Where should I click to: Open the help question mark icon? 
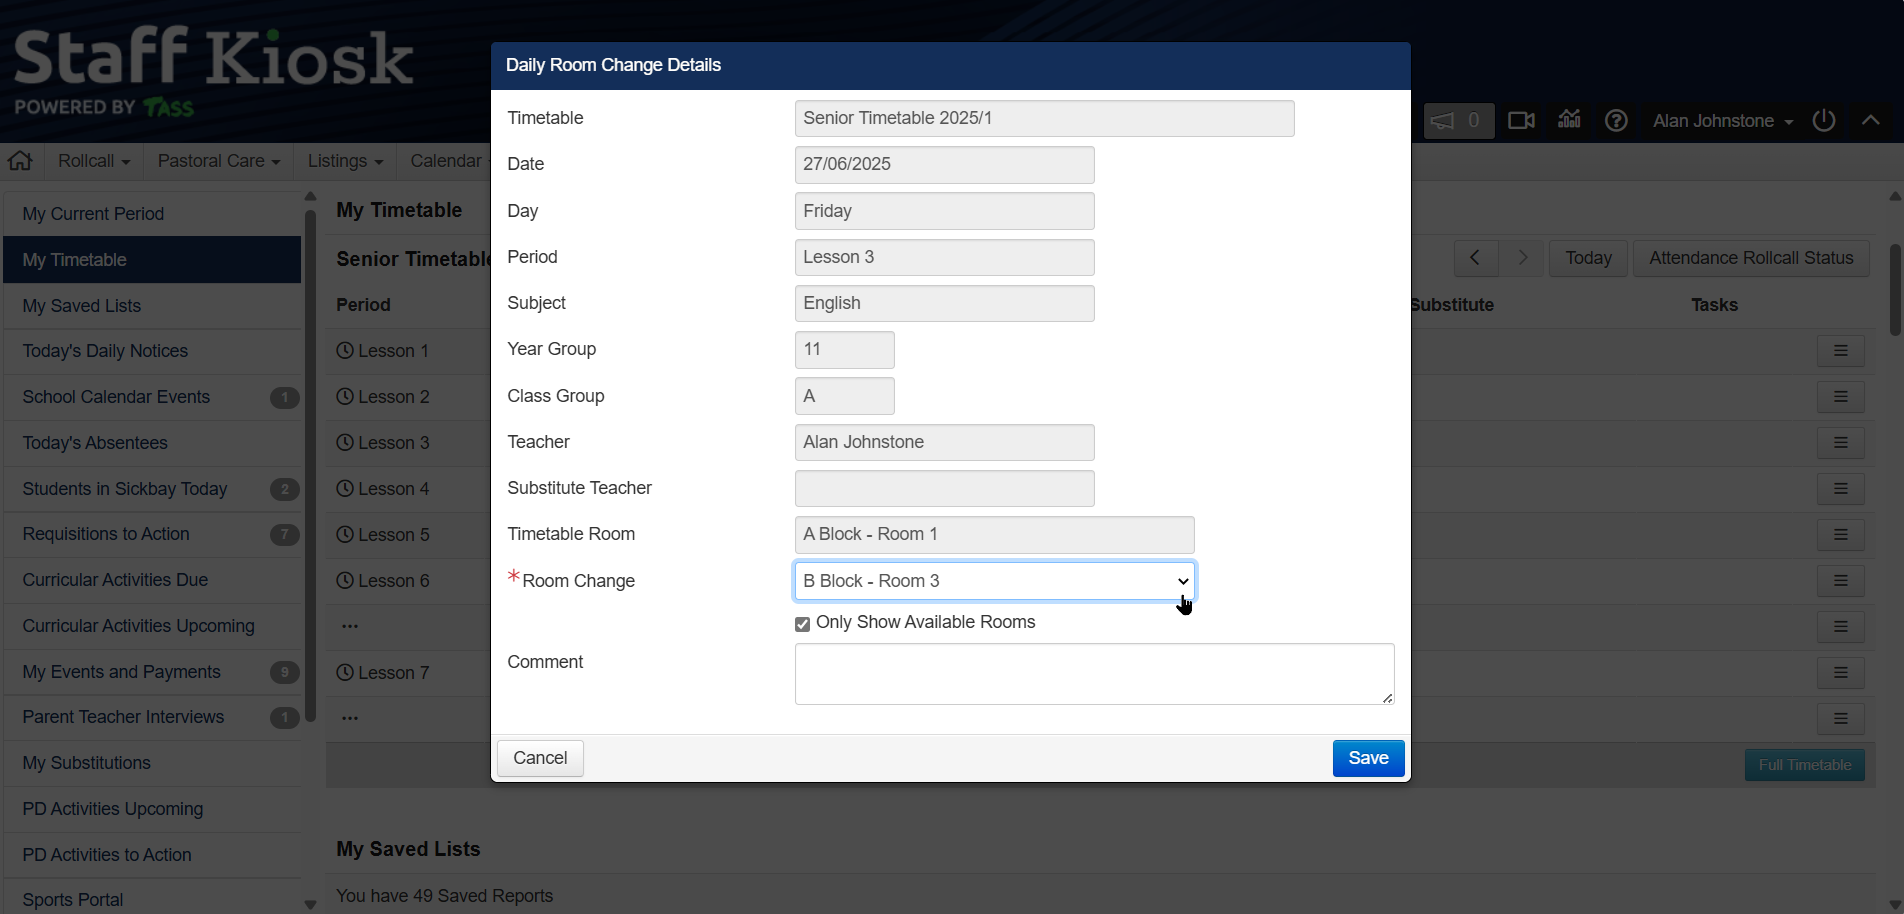point(1616,121)
